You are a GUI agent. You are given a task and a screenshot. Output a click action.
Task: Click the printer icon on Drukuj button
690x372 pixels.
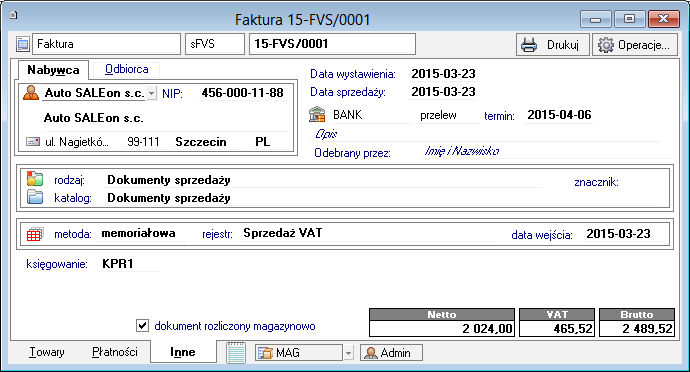coord(529,45)
